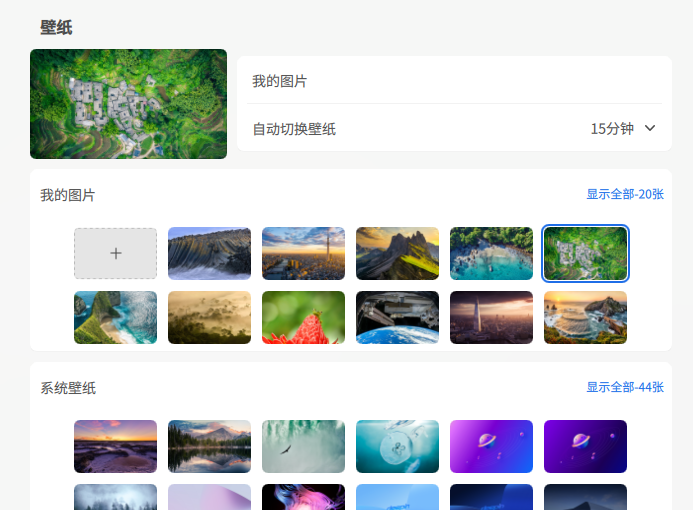Select the mountain peaks green slope wallpaper
The width and height of the screenshot is (693, 510).
tap(397, 253)
